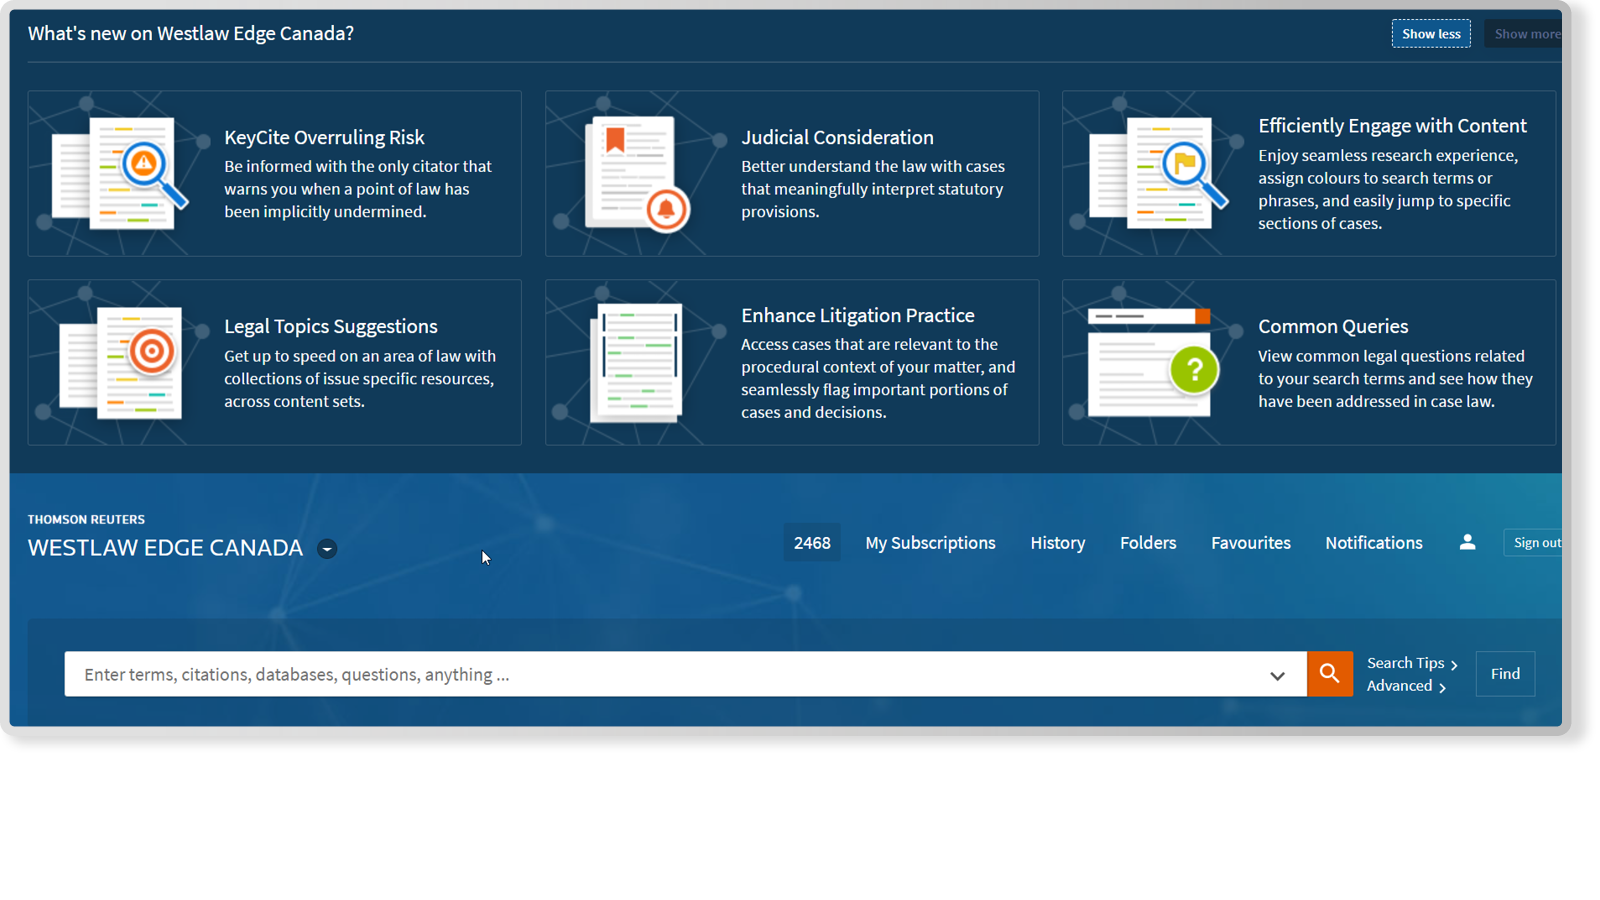
Task: Click the Show less button
Action: tap(1431, 34)
